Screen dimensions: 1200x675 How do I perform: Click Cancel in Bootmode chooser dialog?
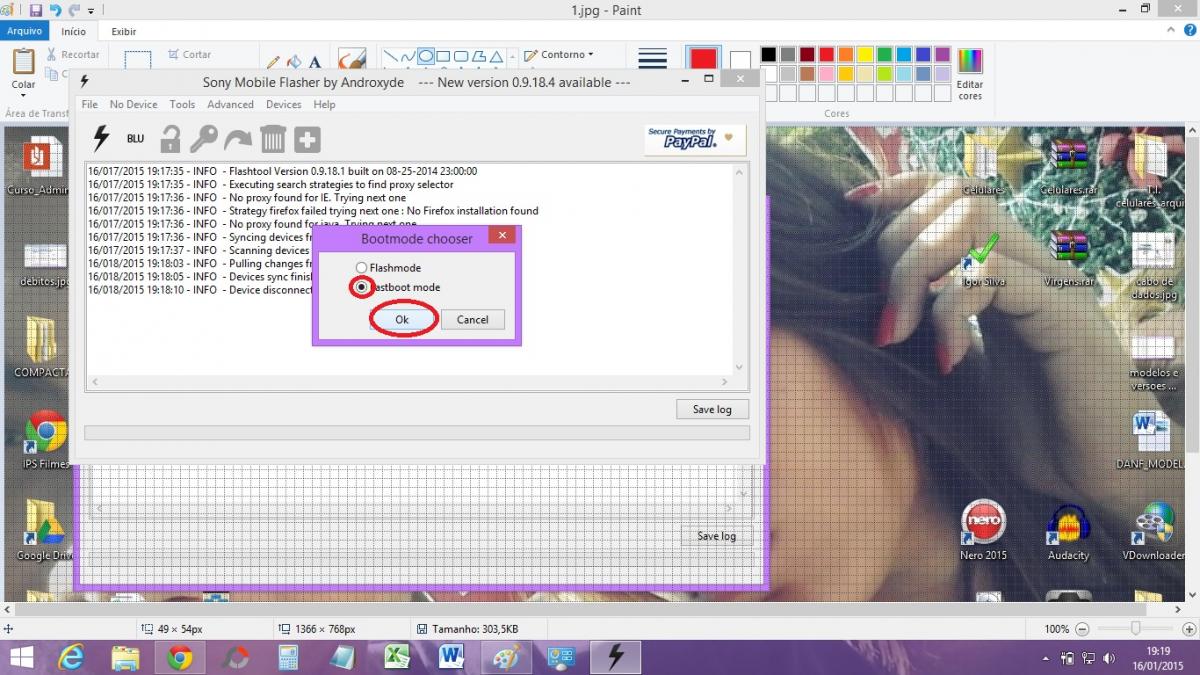click(473, 319)
